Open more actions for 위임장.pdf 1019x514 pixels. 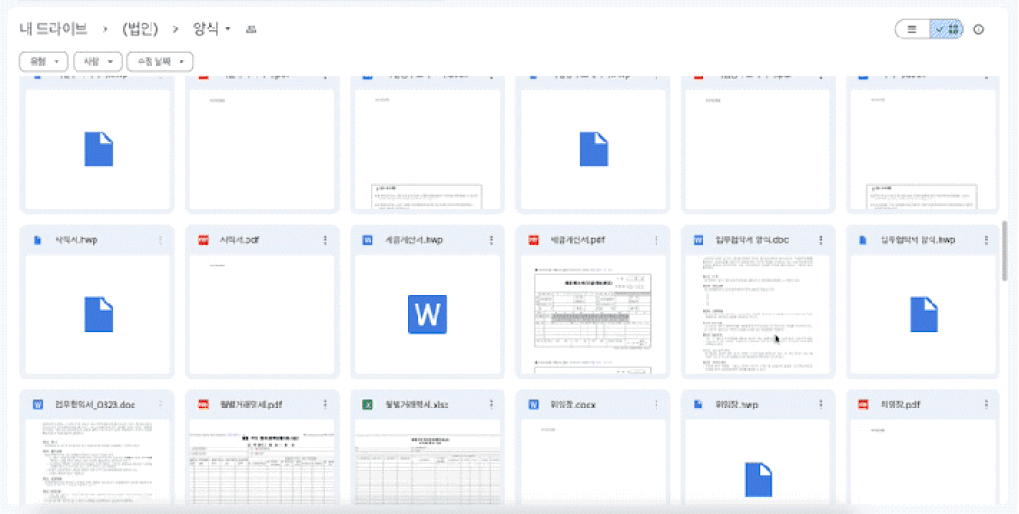tap(987, 404)
